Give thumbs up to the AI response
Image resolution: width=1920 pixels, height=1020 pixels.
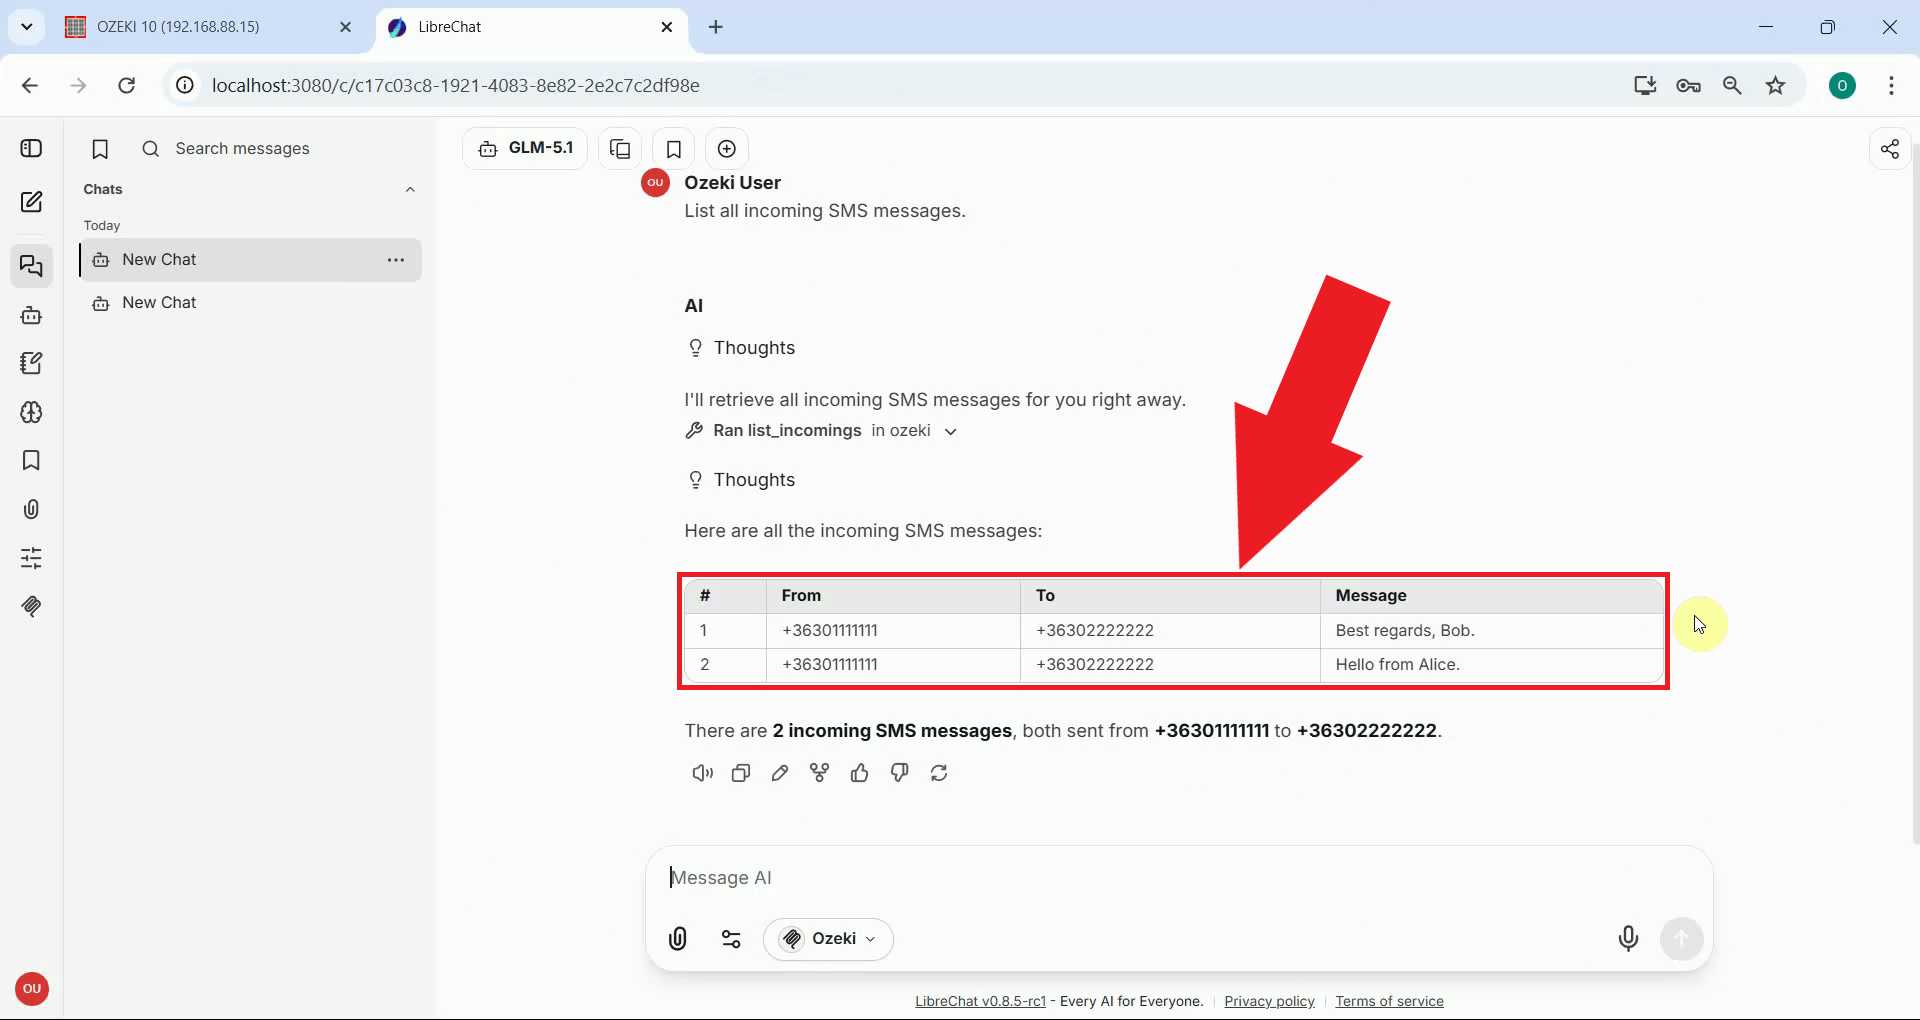point(859,773)
